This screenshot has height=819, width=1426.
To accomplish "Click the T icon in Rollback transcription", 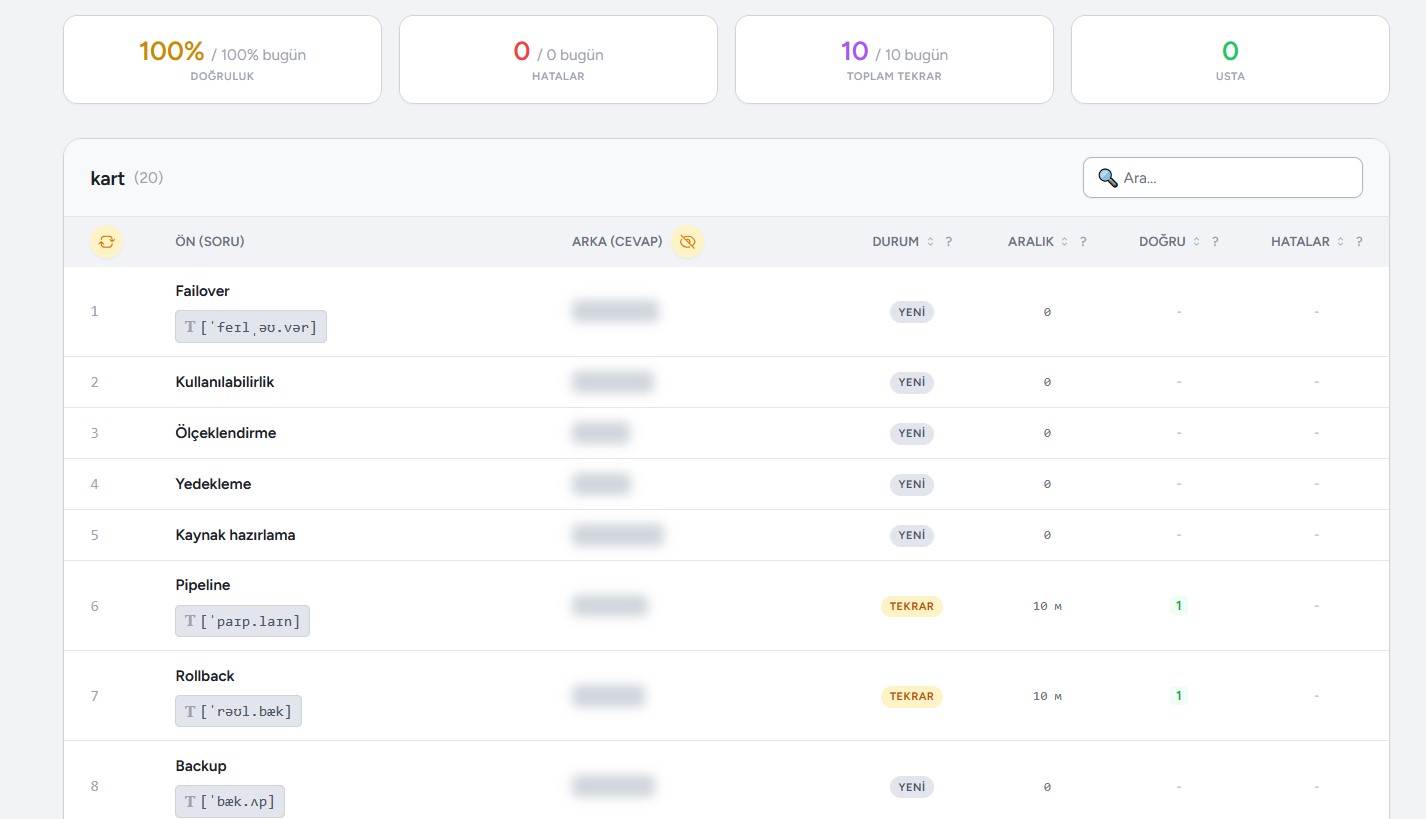I will coord(190,712).
